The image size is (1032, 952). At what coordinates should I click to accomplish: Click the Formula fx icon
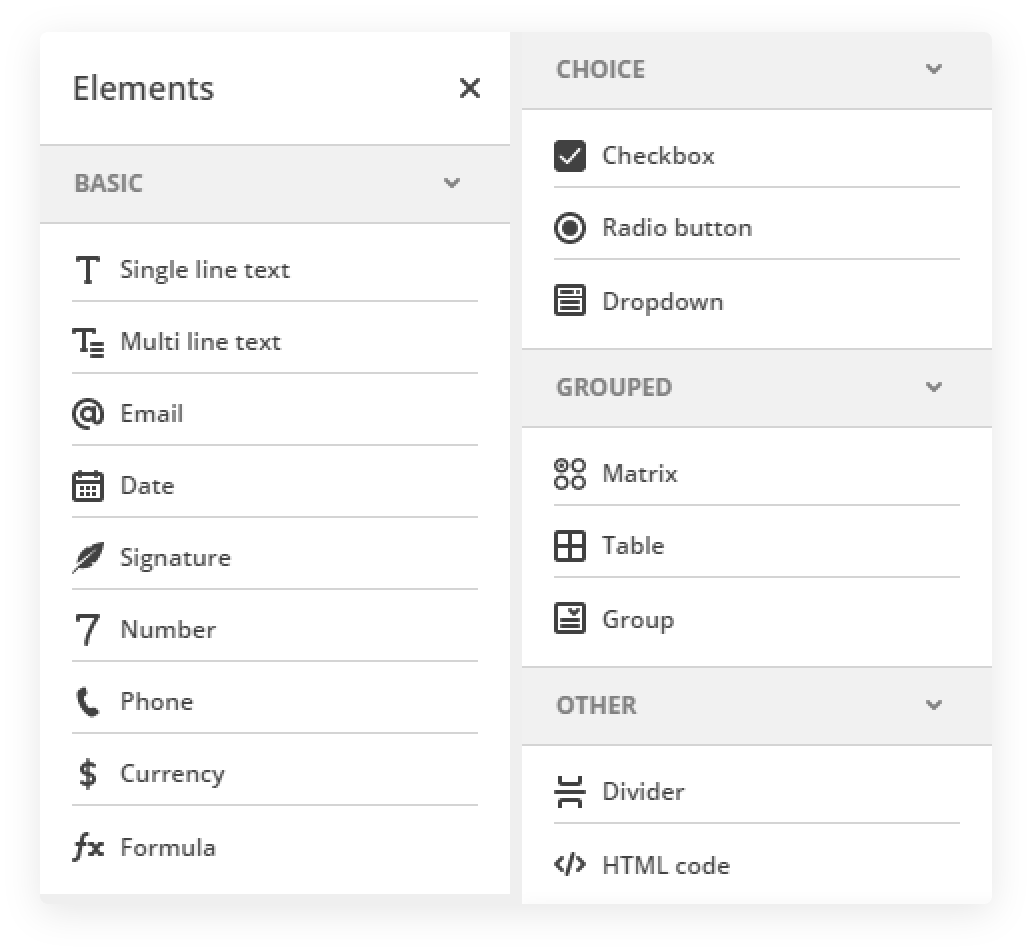[88, 848]
